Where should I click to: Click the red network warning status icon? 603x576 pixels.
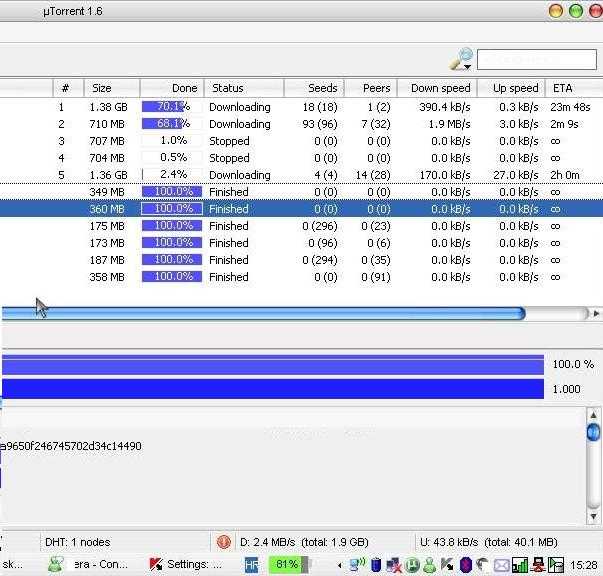pyautogui.click(x=224, y=542)
